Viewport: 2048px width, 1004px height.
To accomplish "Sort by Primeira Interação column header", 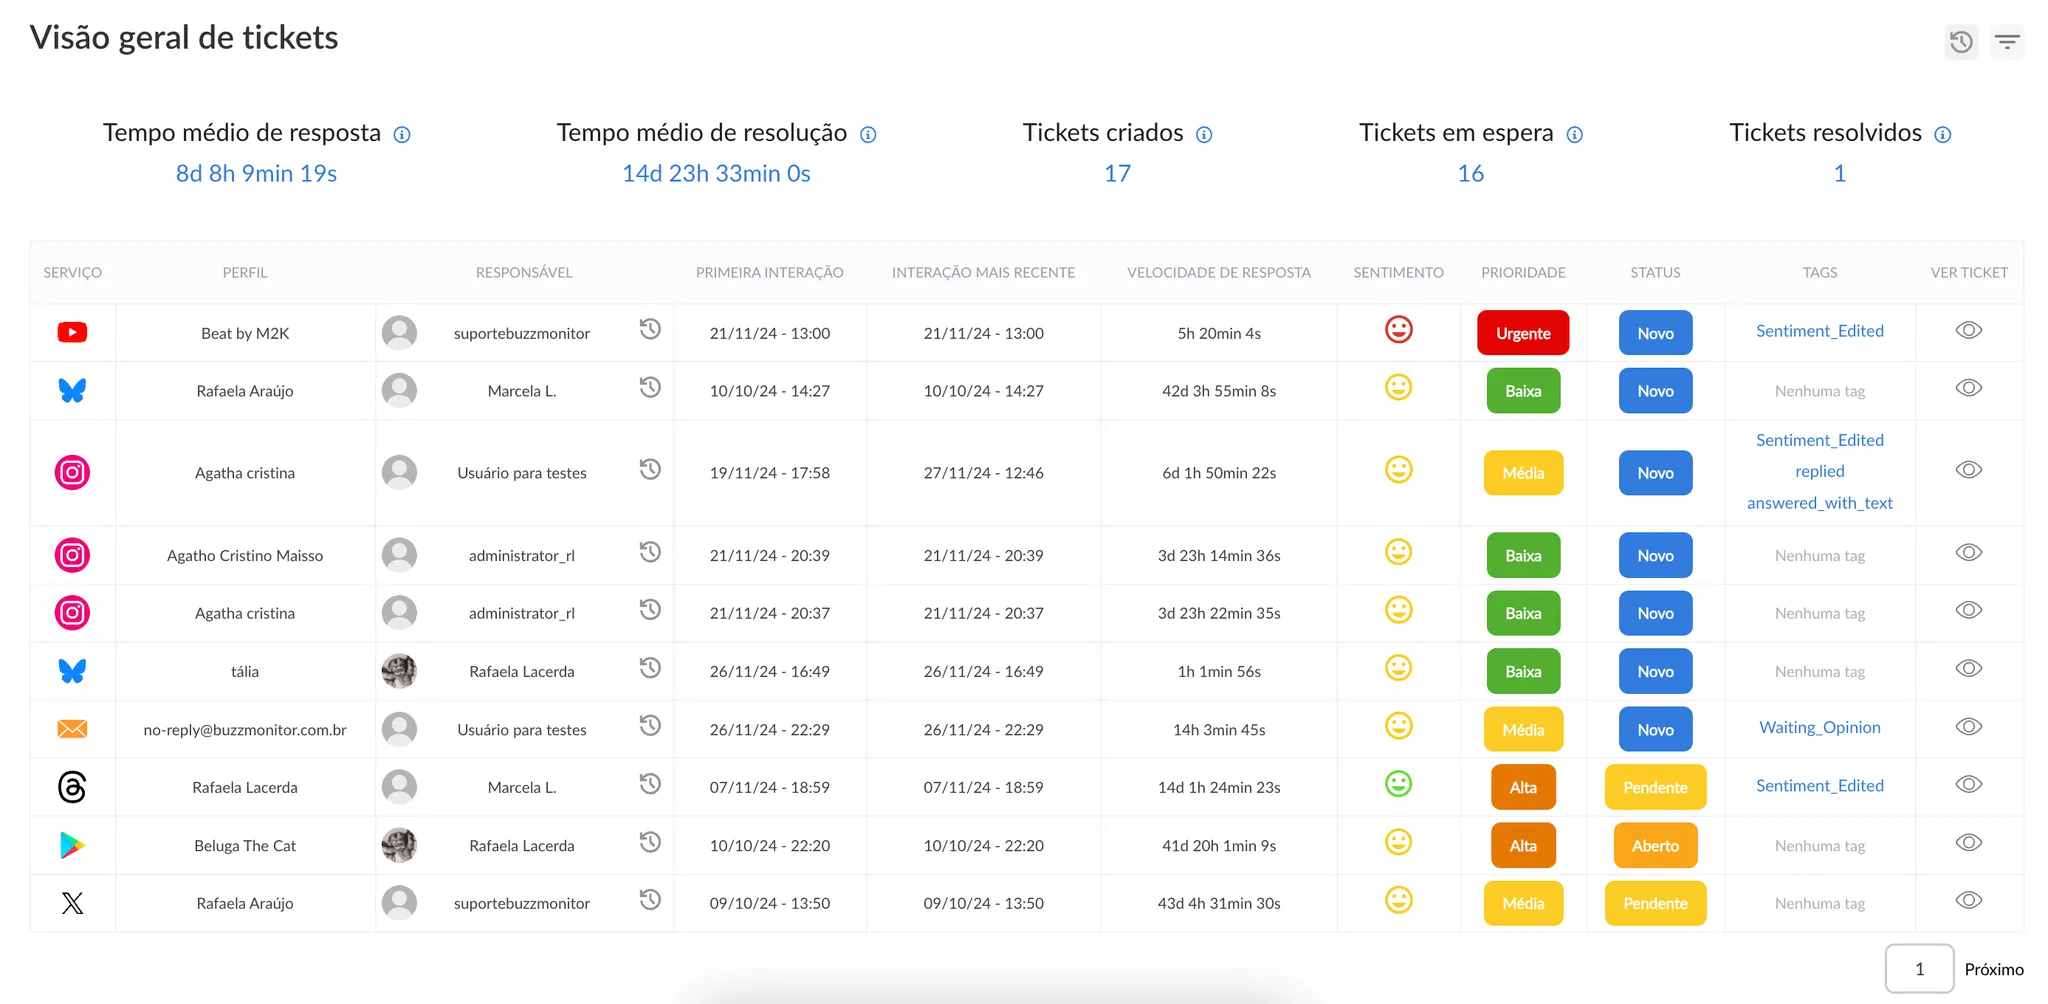I will [769, 272].
